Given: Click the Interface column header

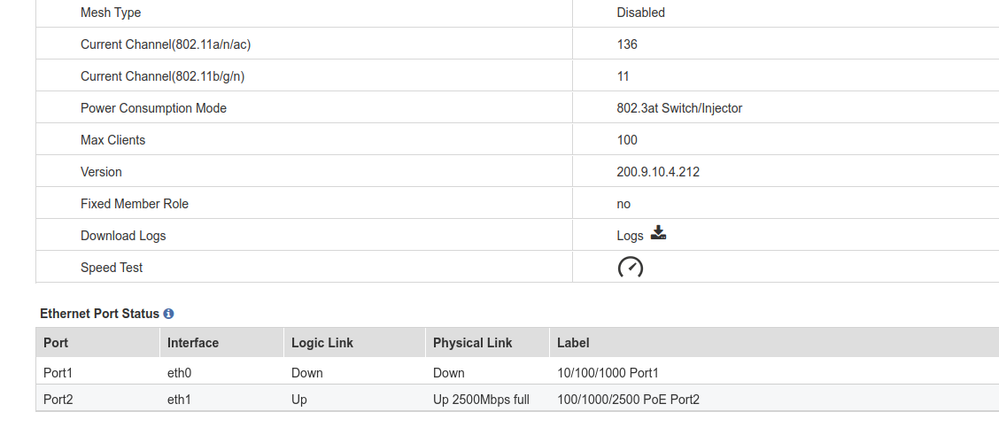Looking at the screenshot, I should [x=193, y=343].
